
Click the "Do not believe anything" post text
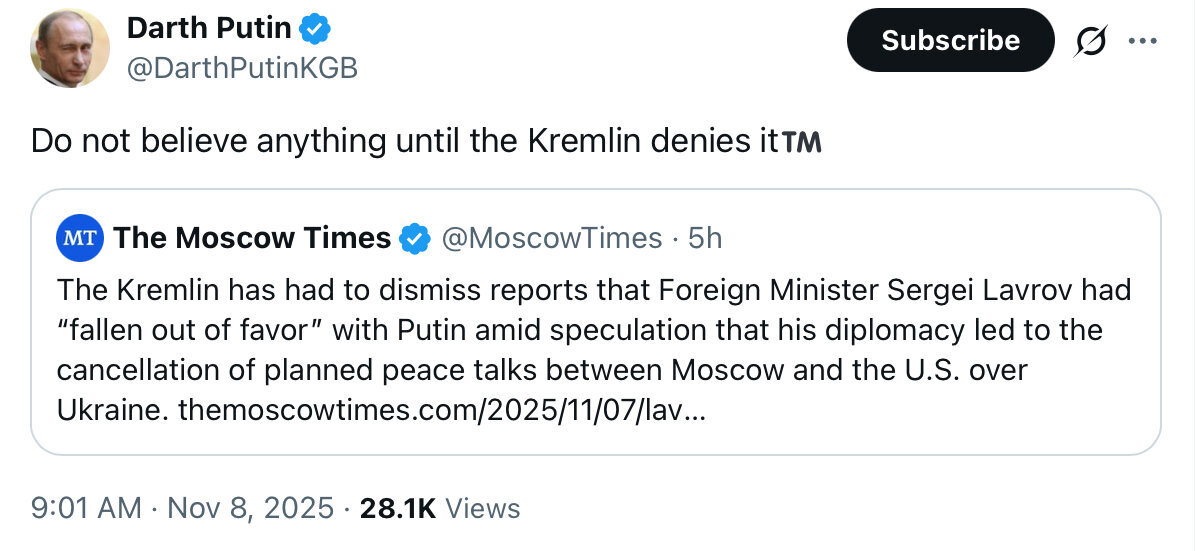400,141
